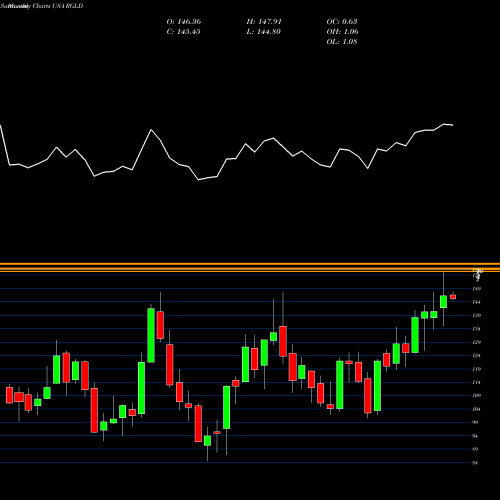
Task: Click the 124 price axis label
Action: 477,356
